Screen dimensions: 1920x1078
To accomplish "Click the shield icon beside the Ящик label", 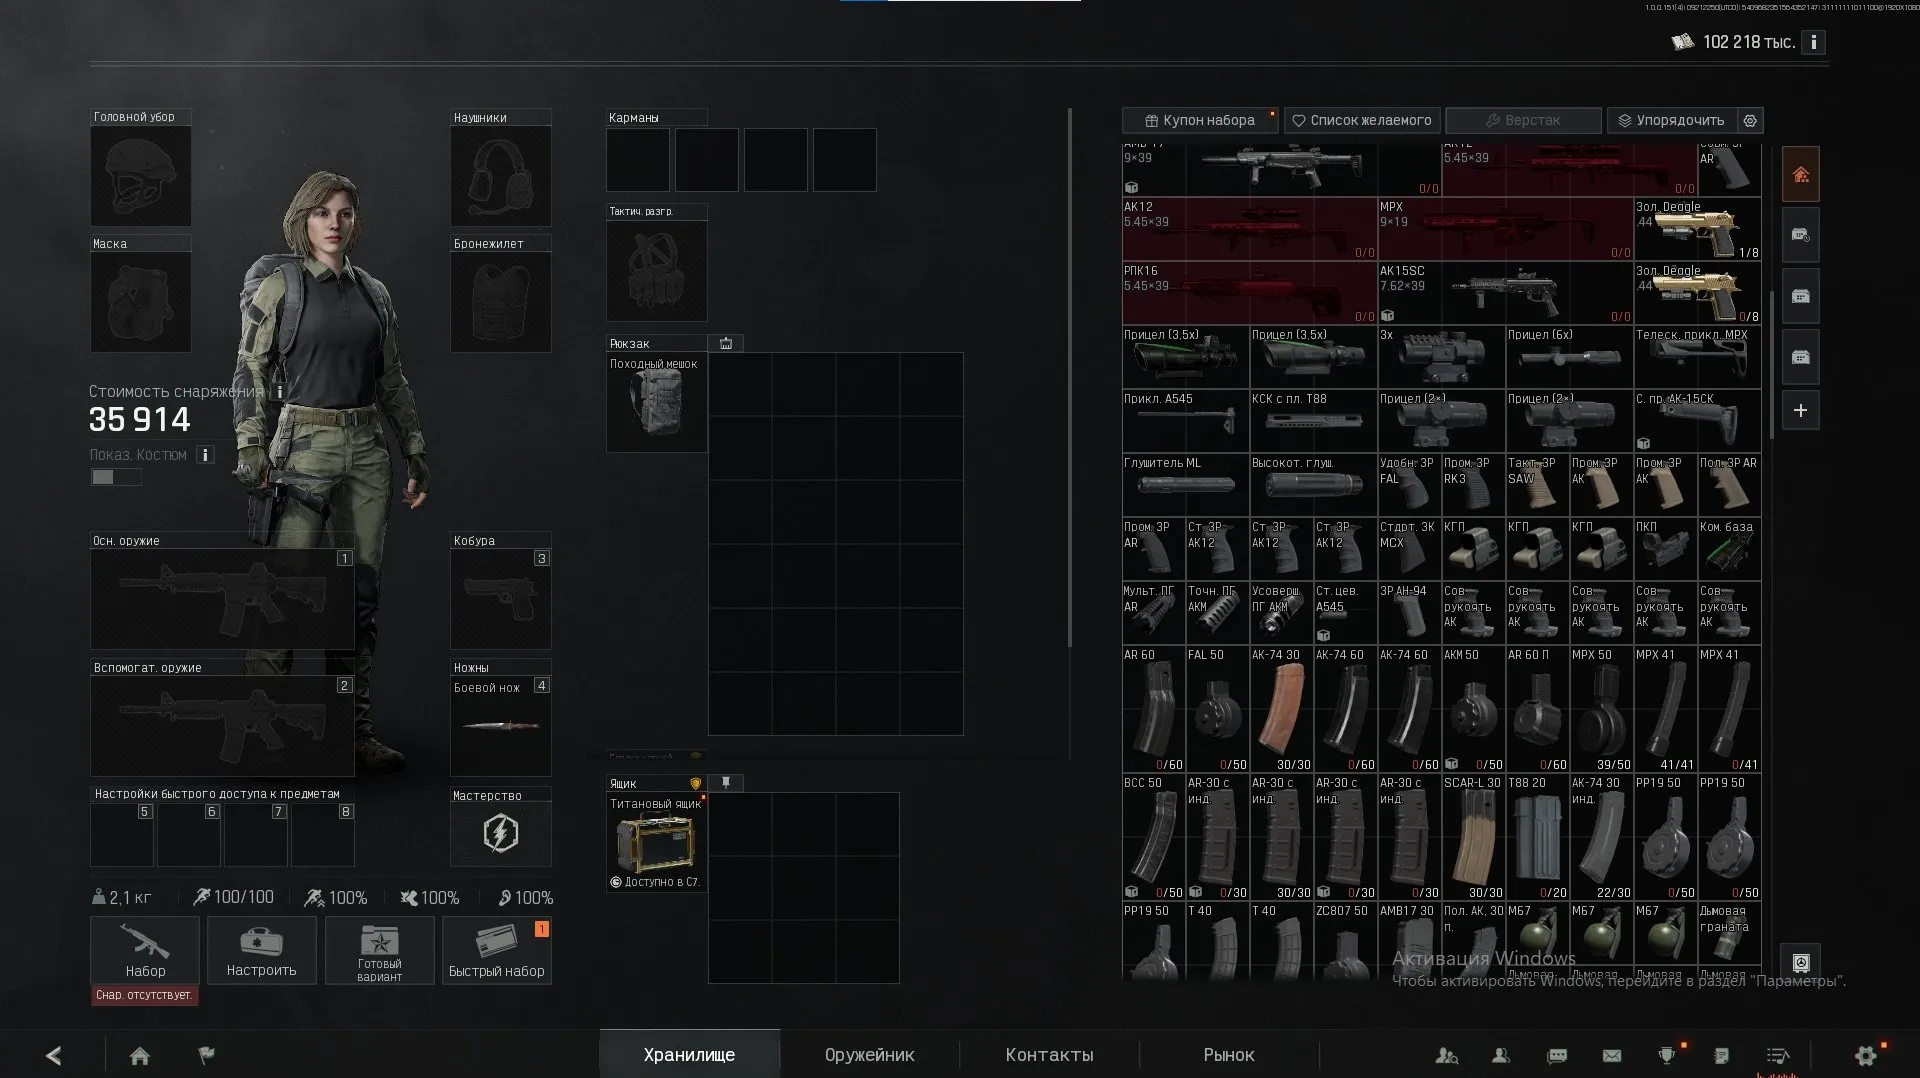I will (696, 783).
